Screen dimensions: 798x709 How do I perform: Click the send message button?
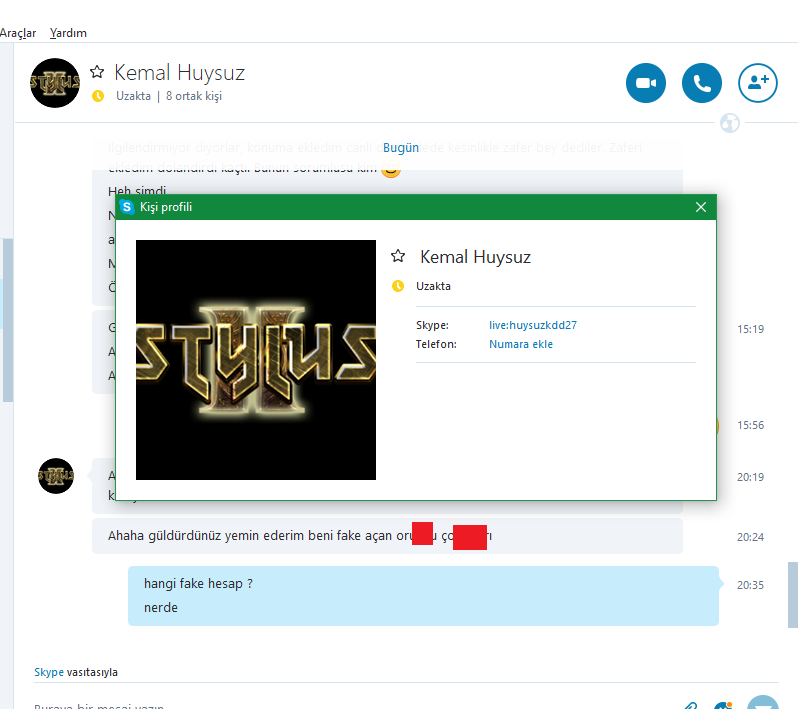coord(763,703)
